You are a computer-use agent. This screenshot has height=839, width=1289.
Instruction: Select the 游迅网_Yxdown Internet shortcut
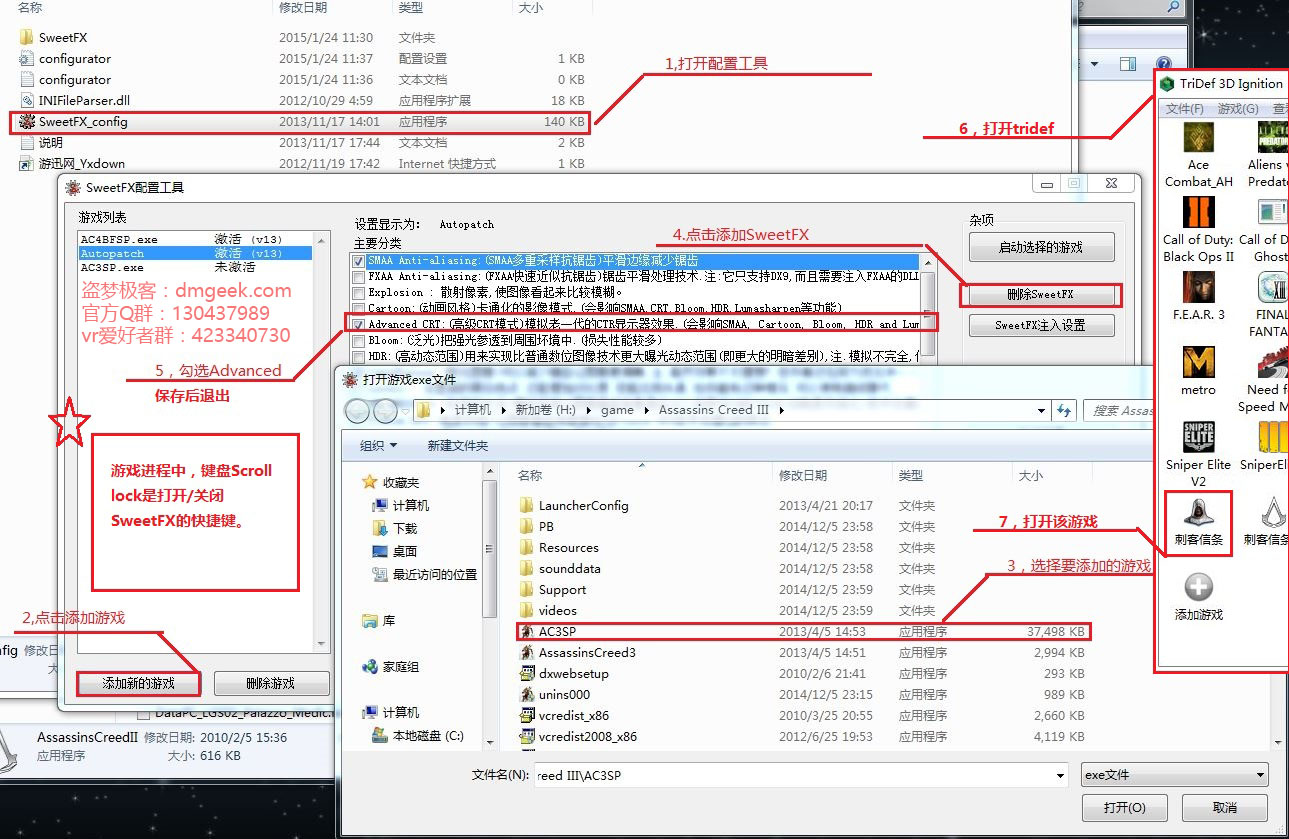(x=72, y=163)
